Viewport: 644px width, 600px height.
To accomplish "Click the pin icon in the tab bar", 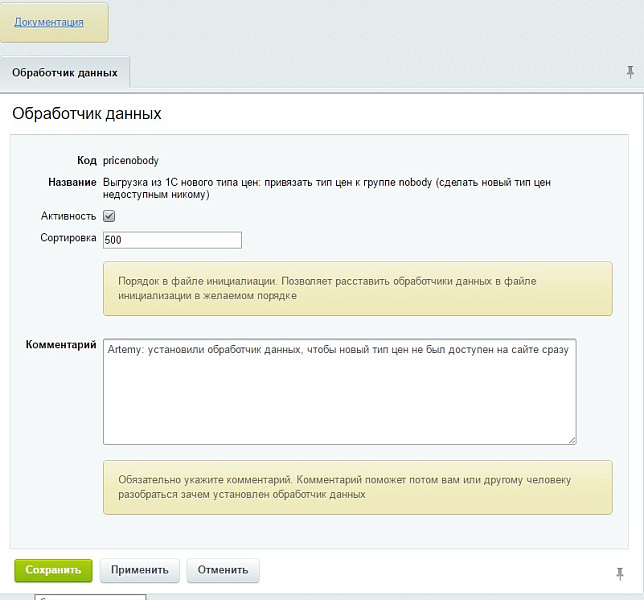I will point(630,72).
